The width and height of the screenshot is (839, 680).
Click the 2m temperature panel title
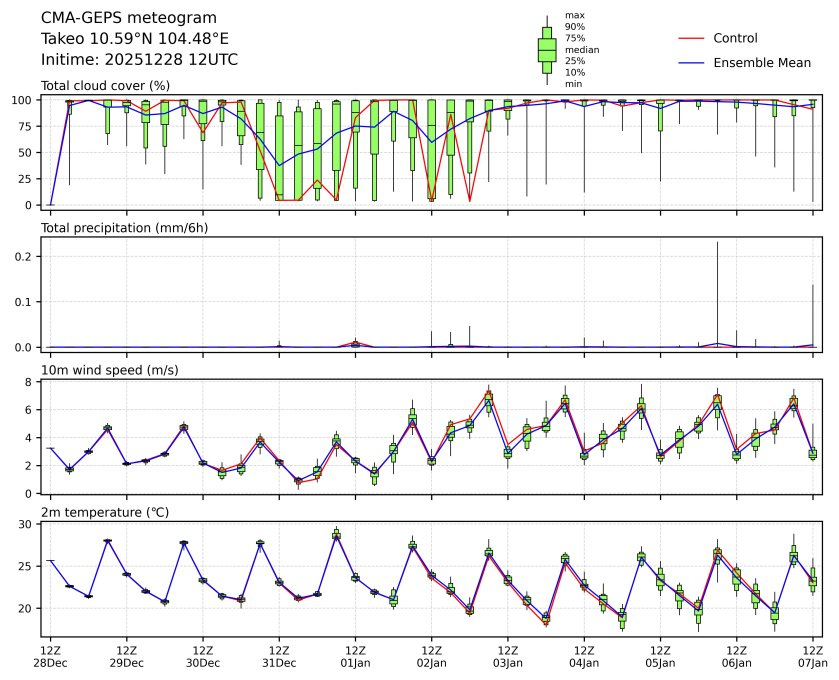[105, 512]
